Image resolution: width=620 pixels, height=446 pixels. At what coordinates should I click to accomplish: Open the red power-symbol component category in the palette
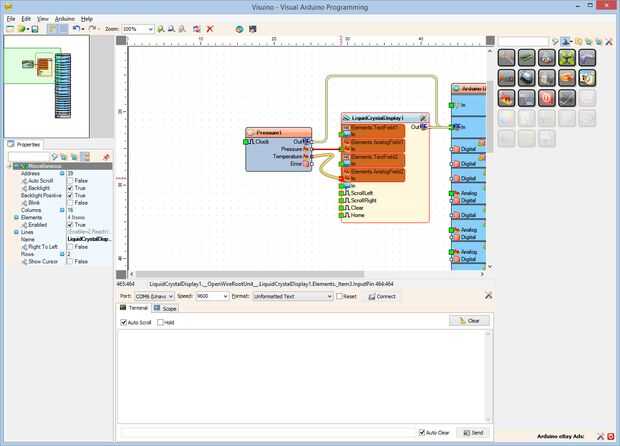(547, 98)
